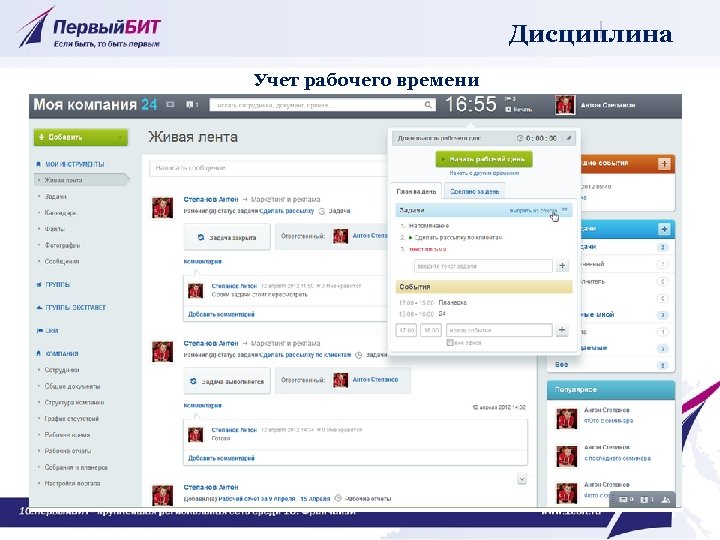Click the search magnifier icon in header
This screenshot has height=540, width=720.
click(x=428, y=105)
